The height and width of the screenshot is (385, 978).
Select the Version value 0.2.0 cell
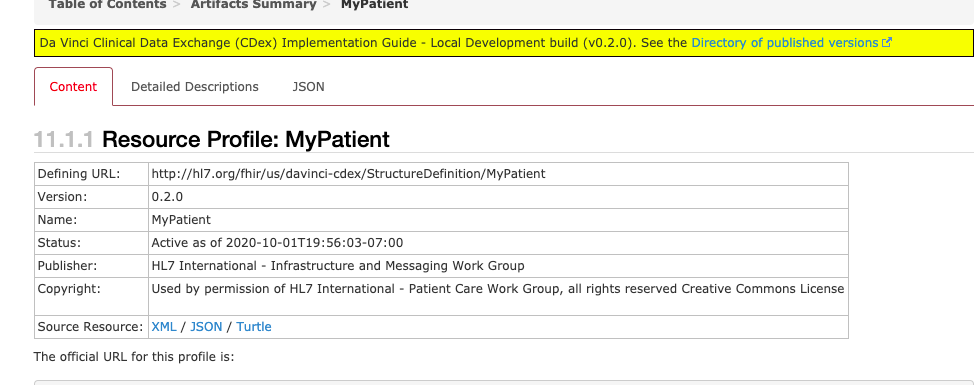pyautogui.click(x=498, y=197)
